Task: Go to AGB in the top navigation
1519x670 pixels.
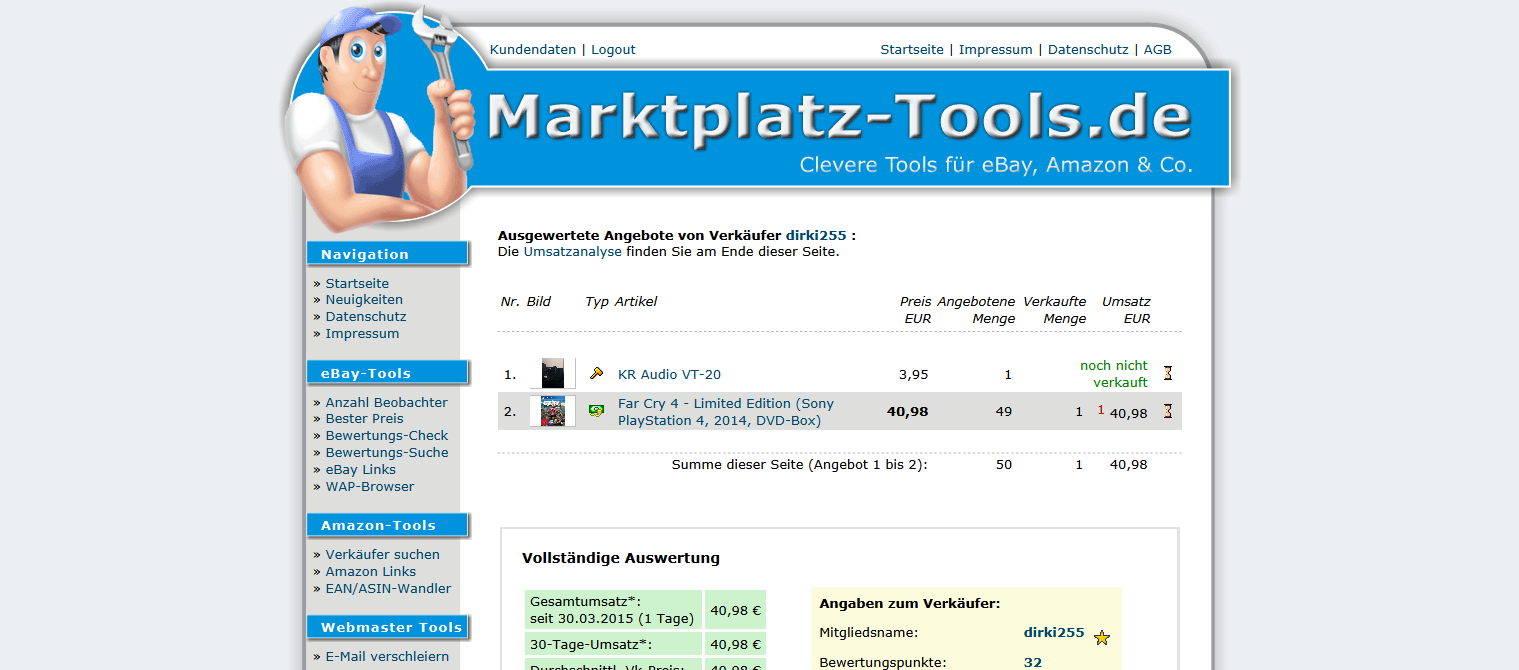Action: (1157, 49)
